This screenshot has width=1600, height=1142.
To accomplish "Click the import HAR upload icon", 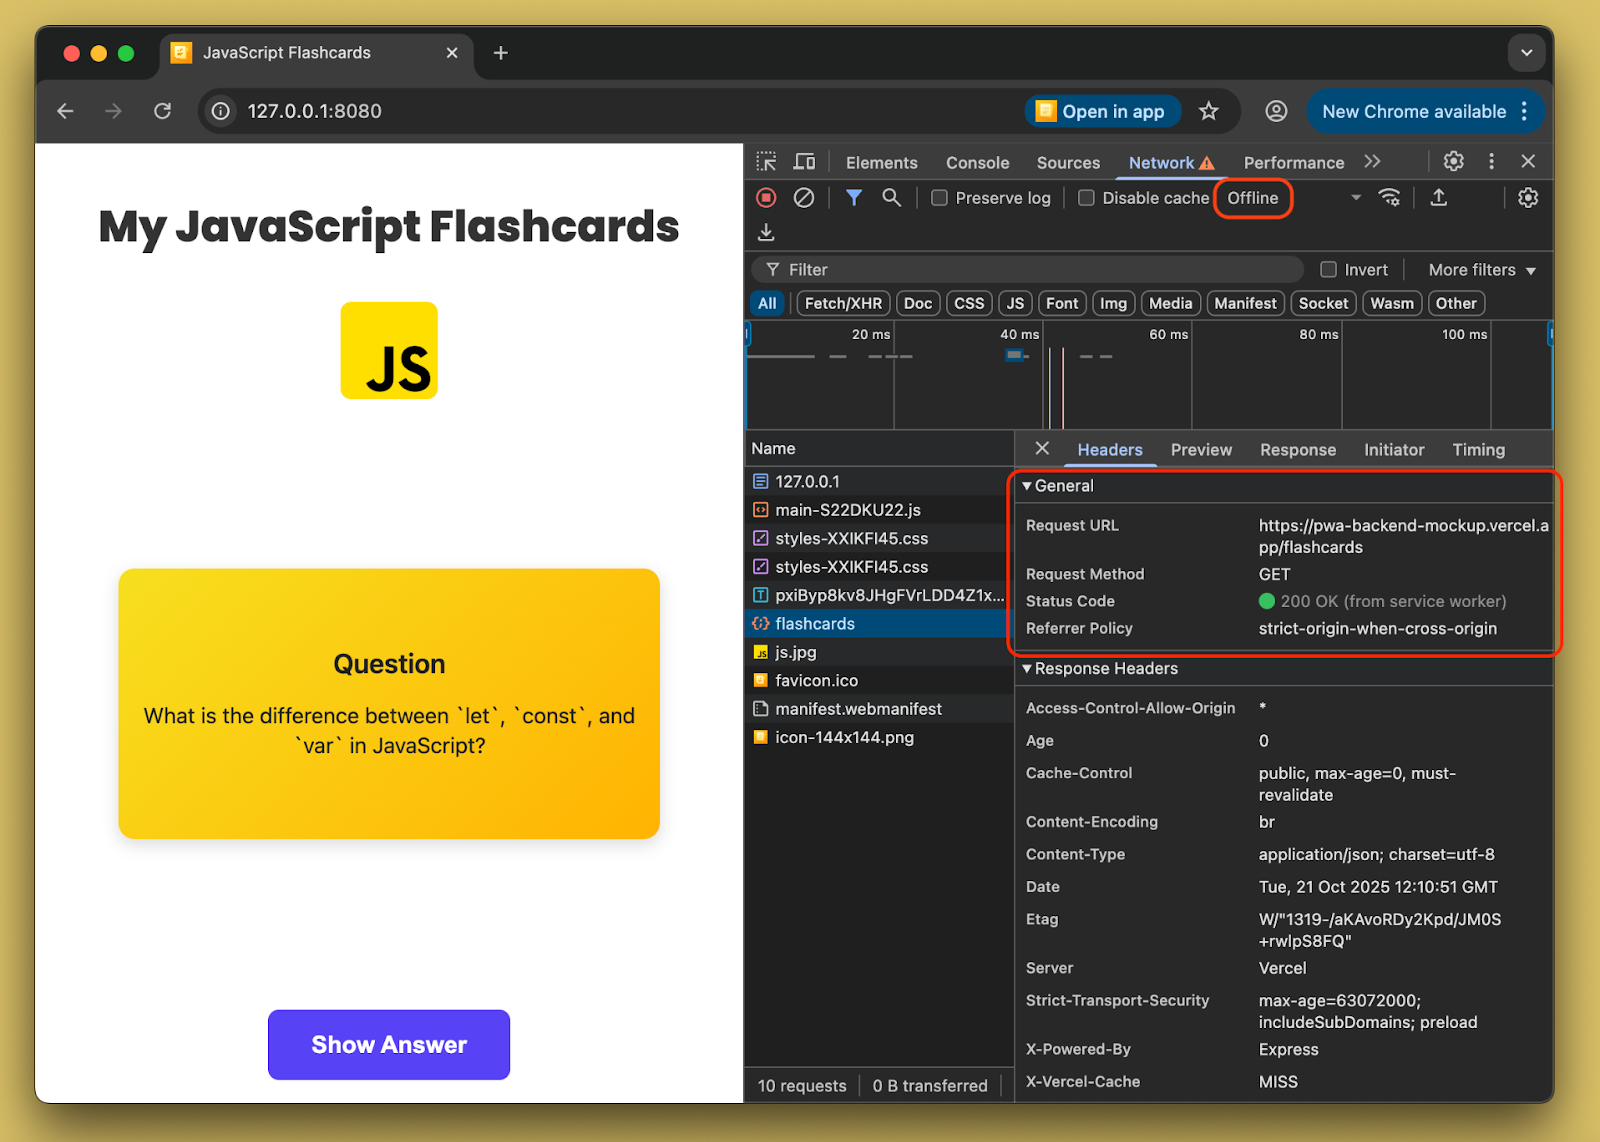I will [1439, 198].
